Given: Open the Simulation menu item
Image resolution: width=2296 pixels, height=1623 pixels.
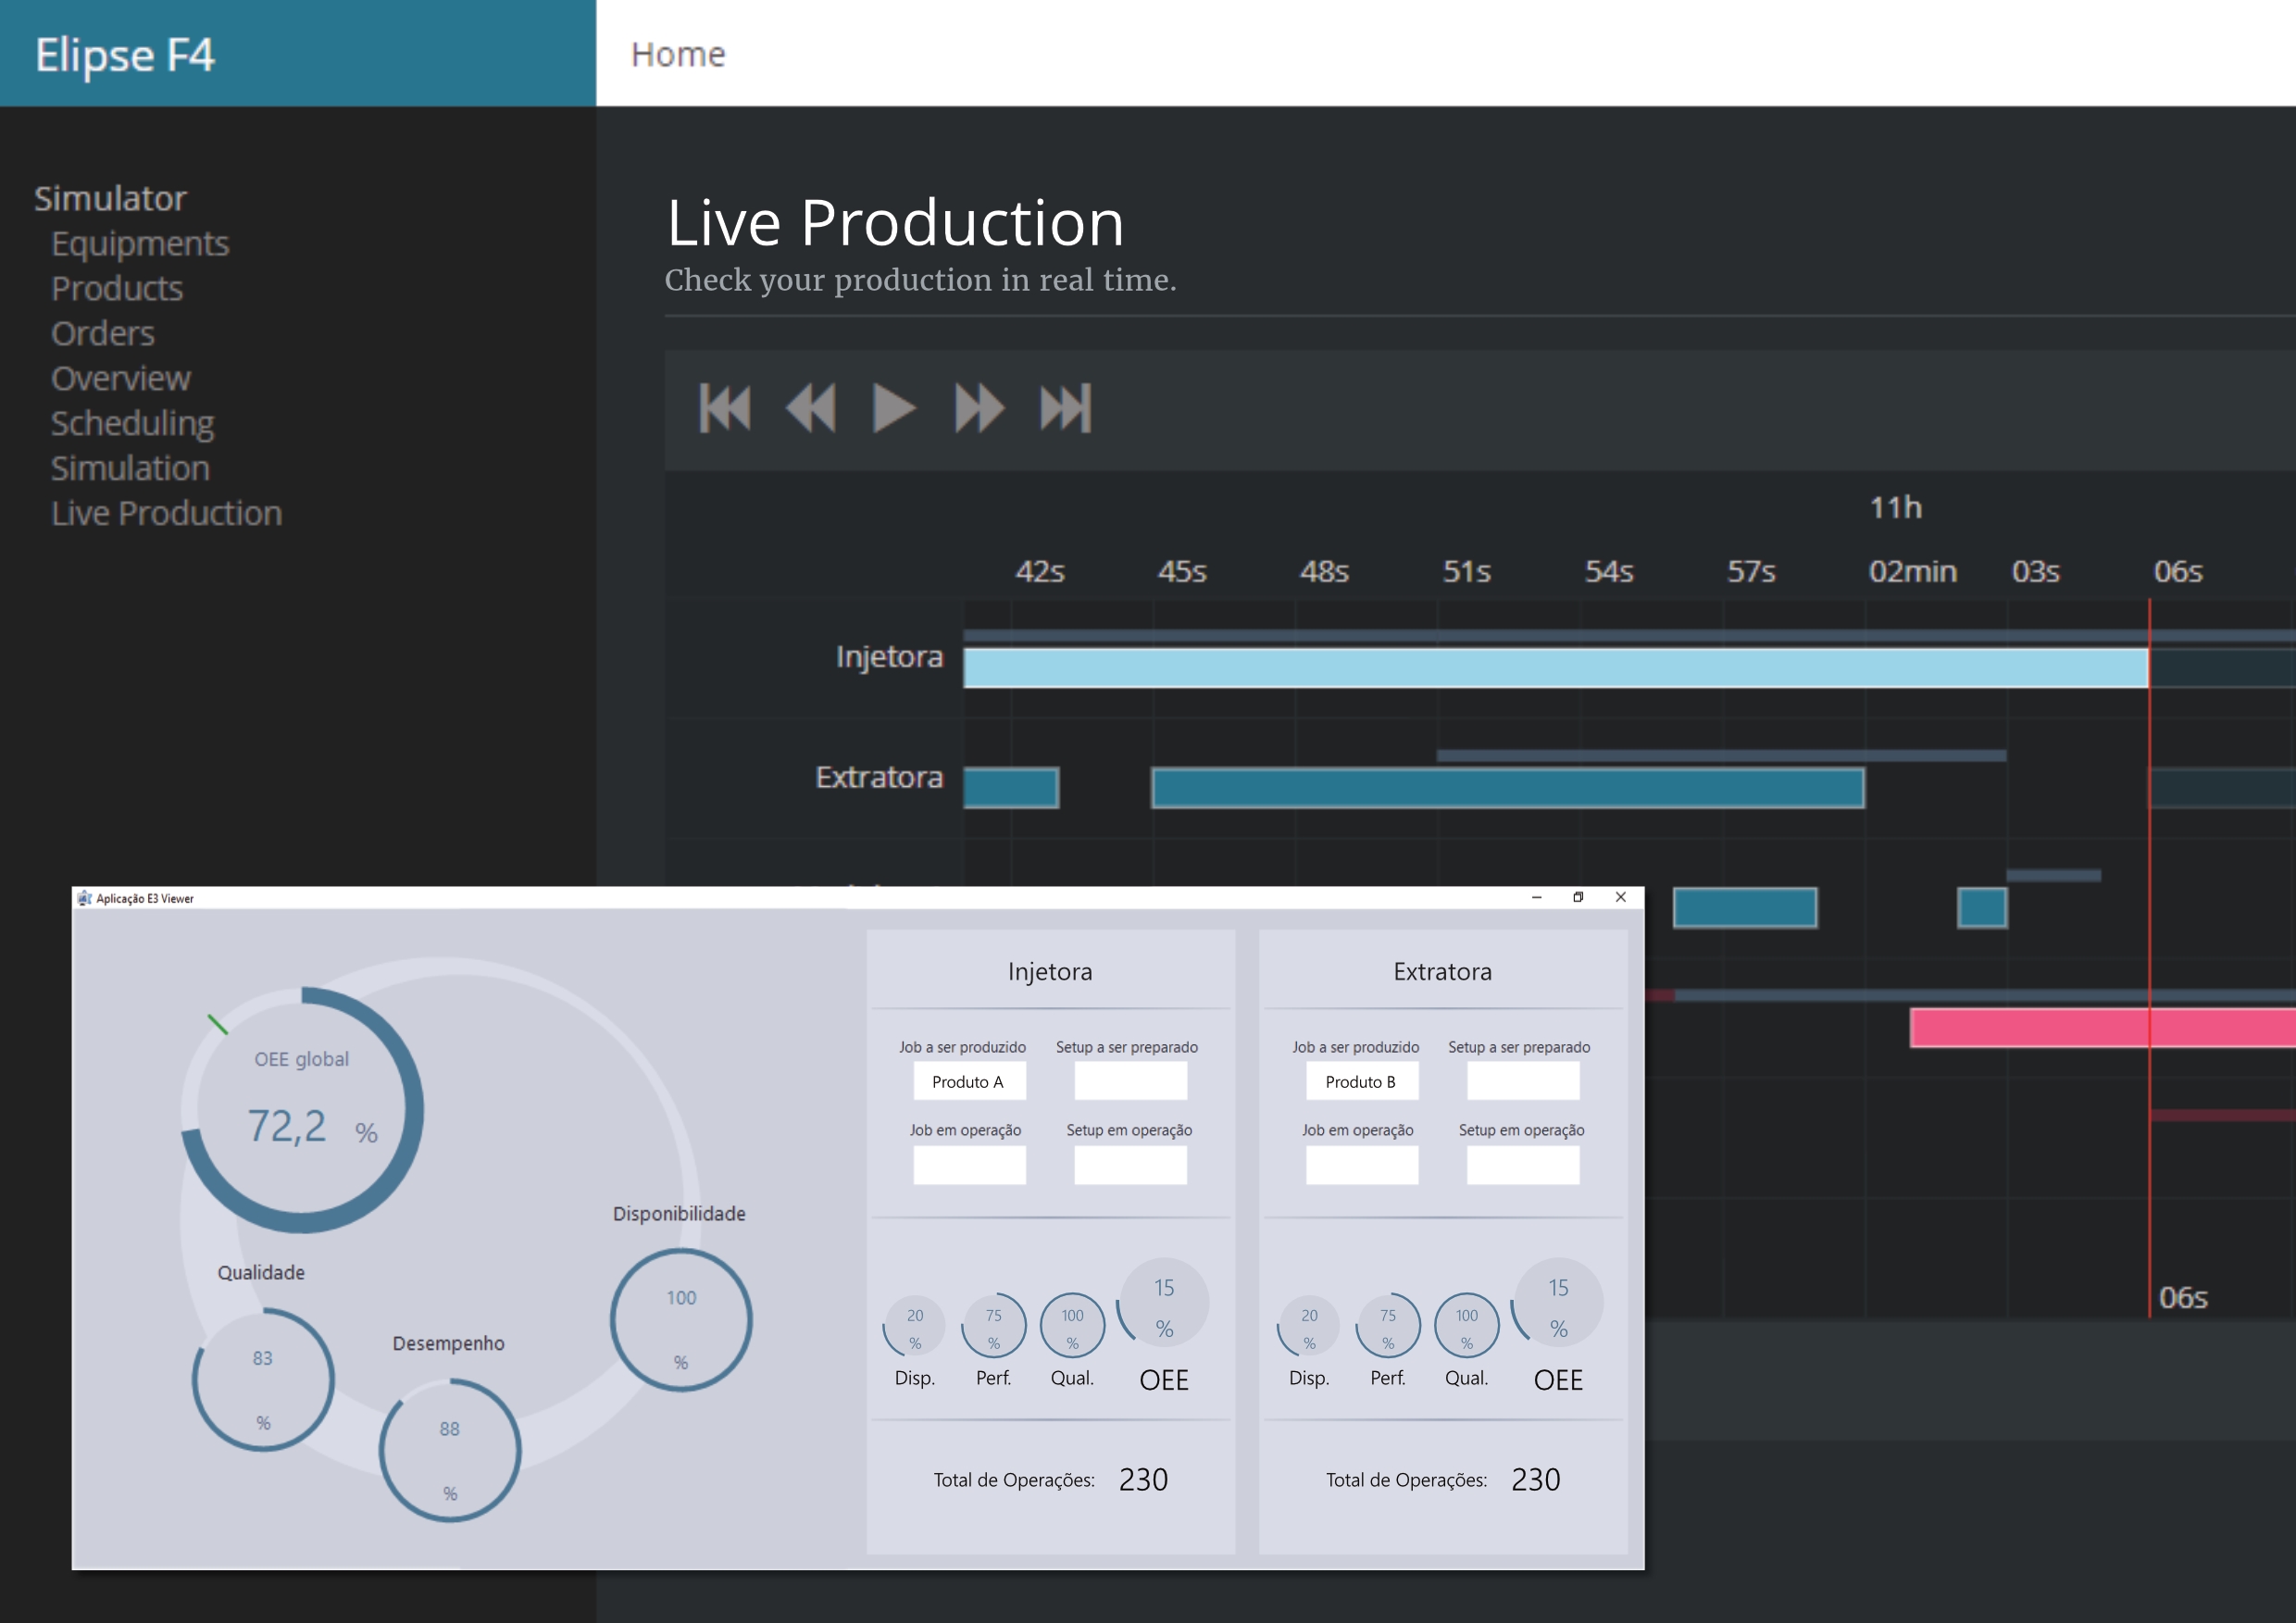Looking at the screenshot, I should click(x=131, y=469).
